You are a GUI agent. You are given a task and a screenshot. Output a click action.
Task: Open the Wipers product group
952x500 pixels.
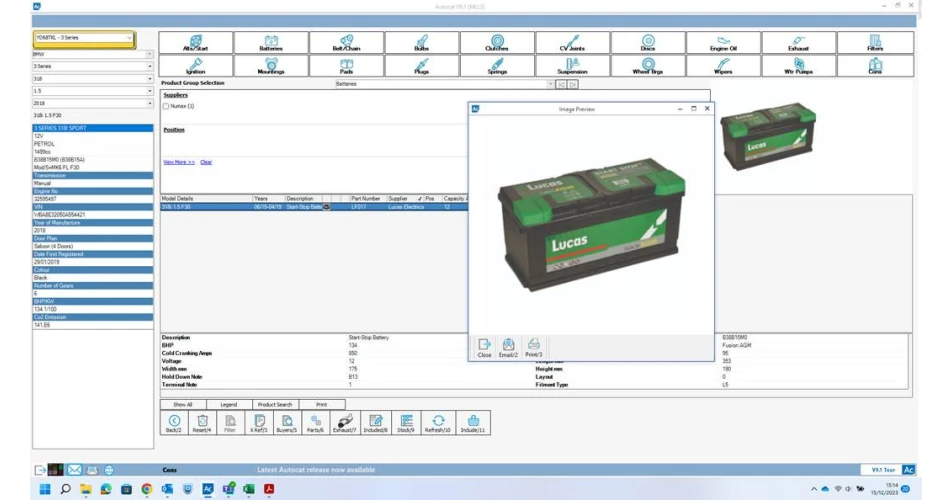click(x=723, y=66)
